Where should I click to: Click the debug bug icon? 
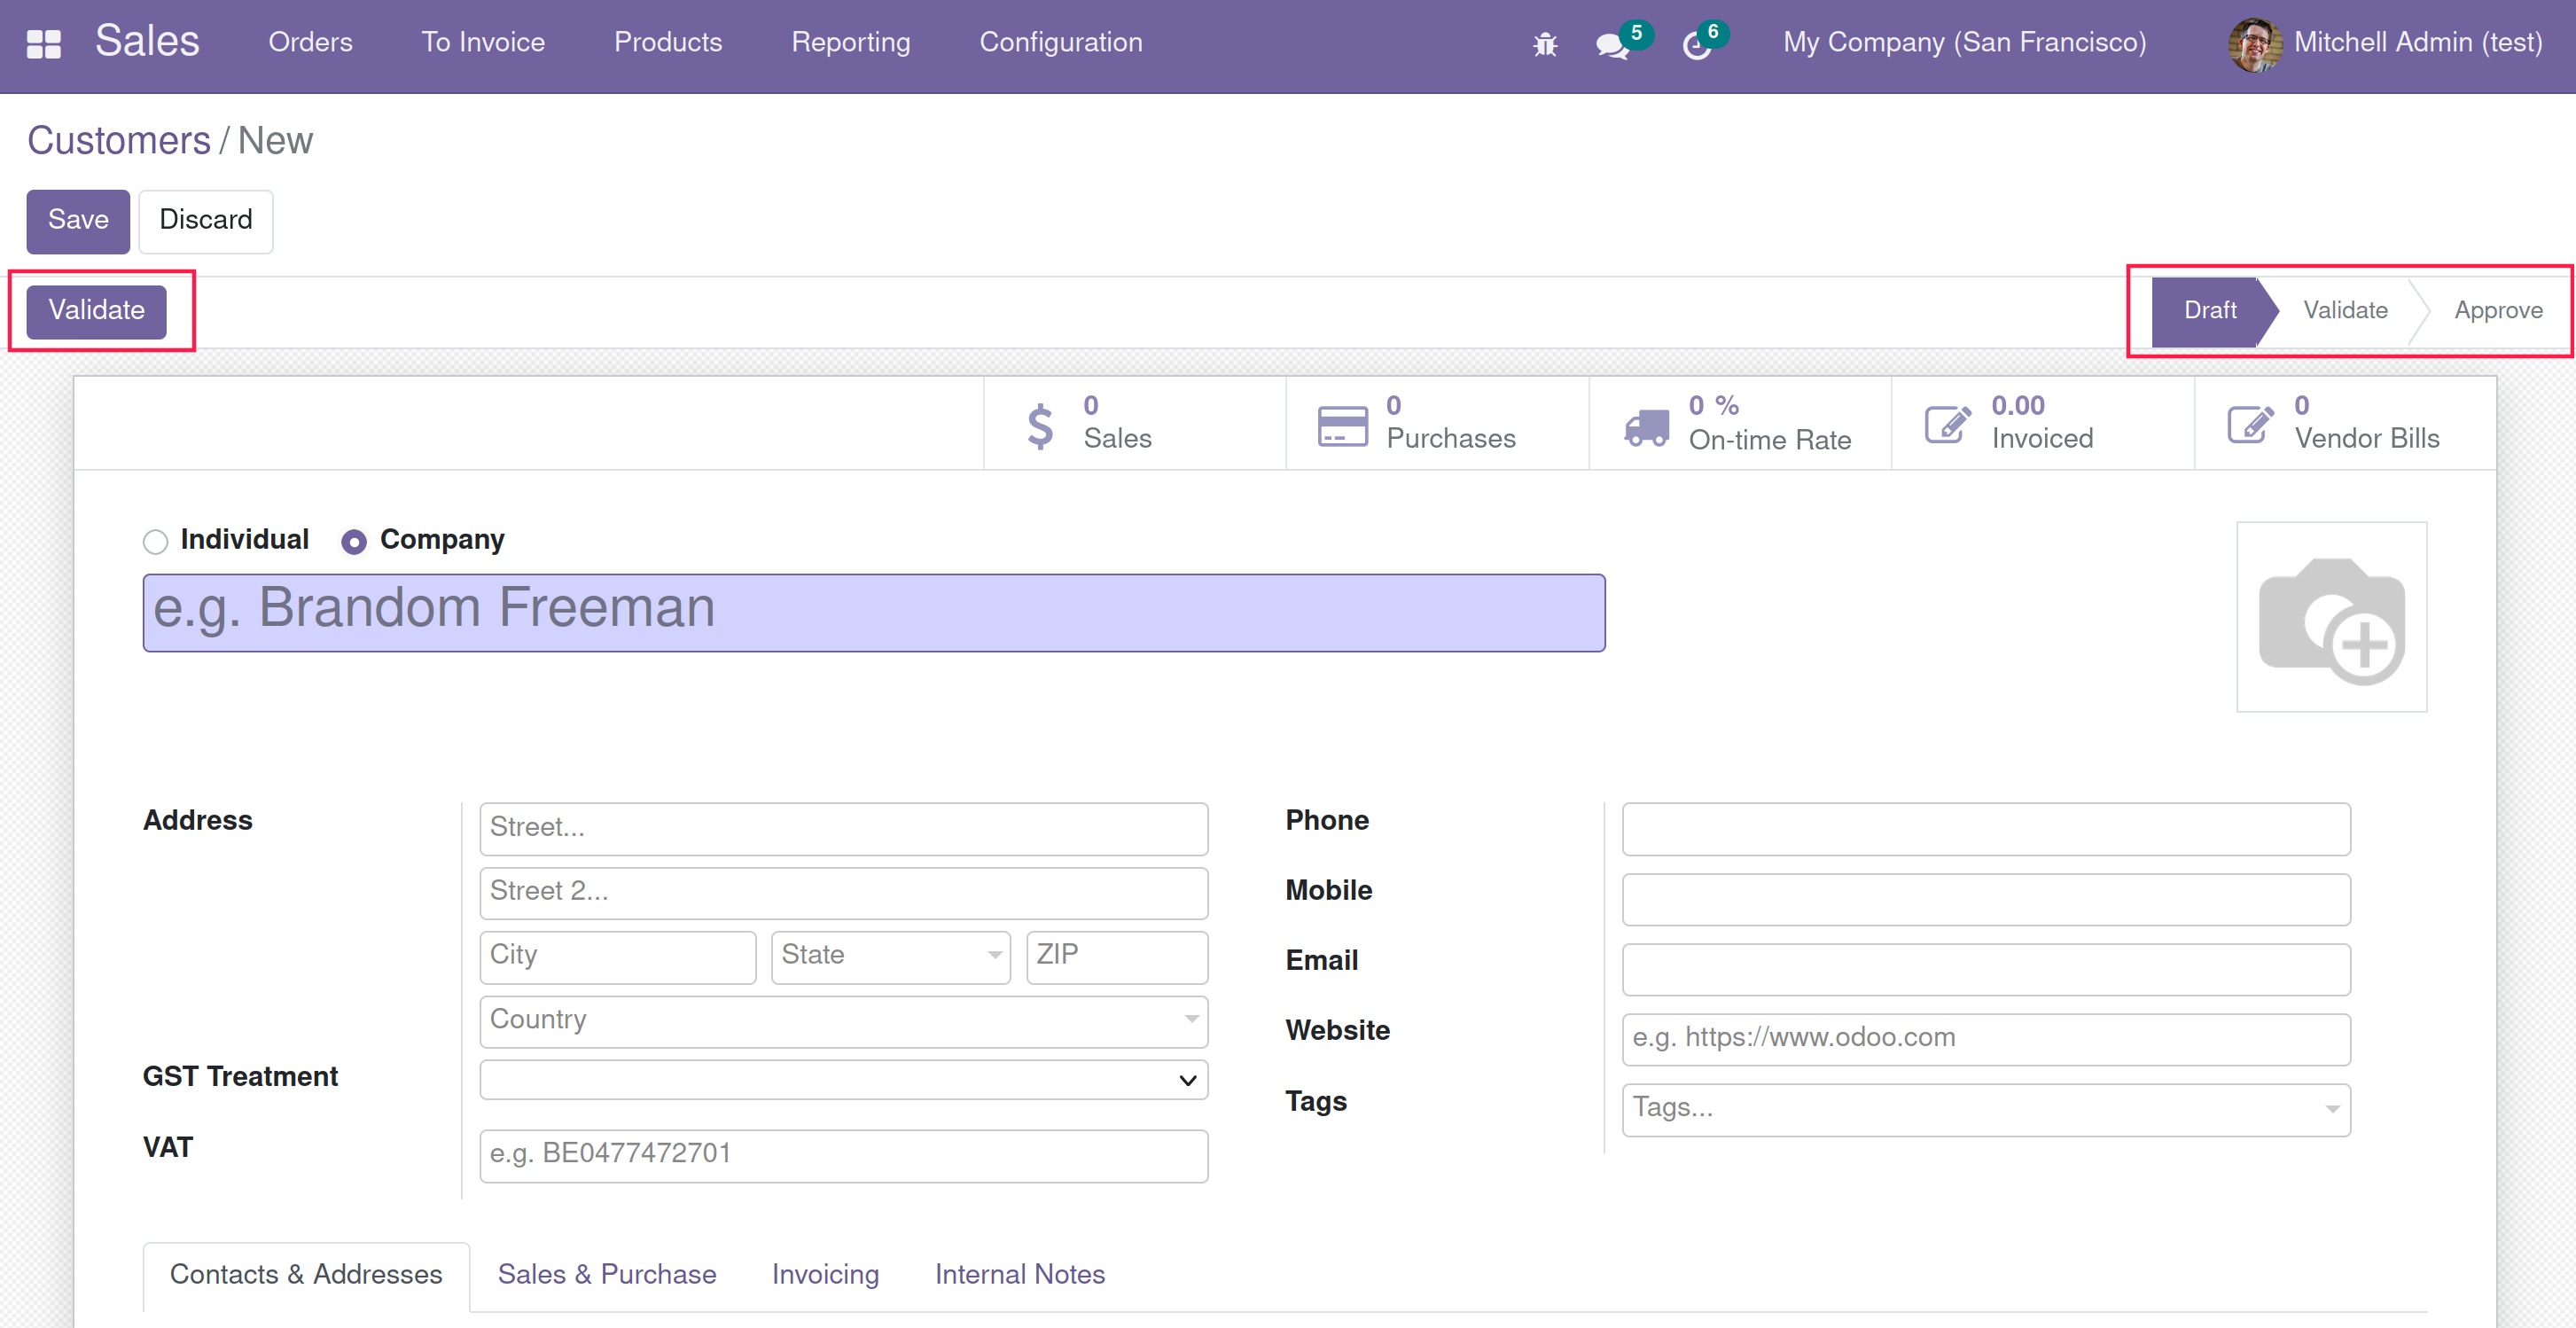(x=1545, y=44)
